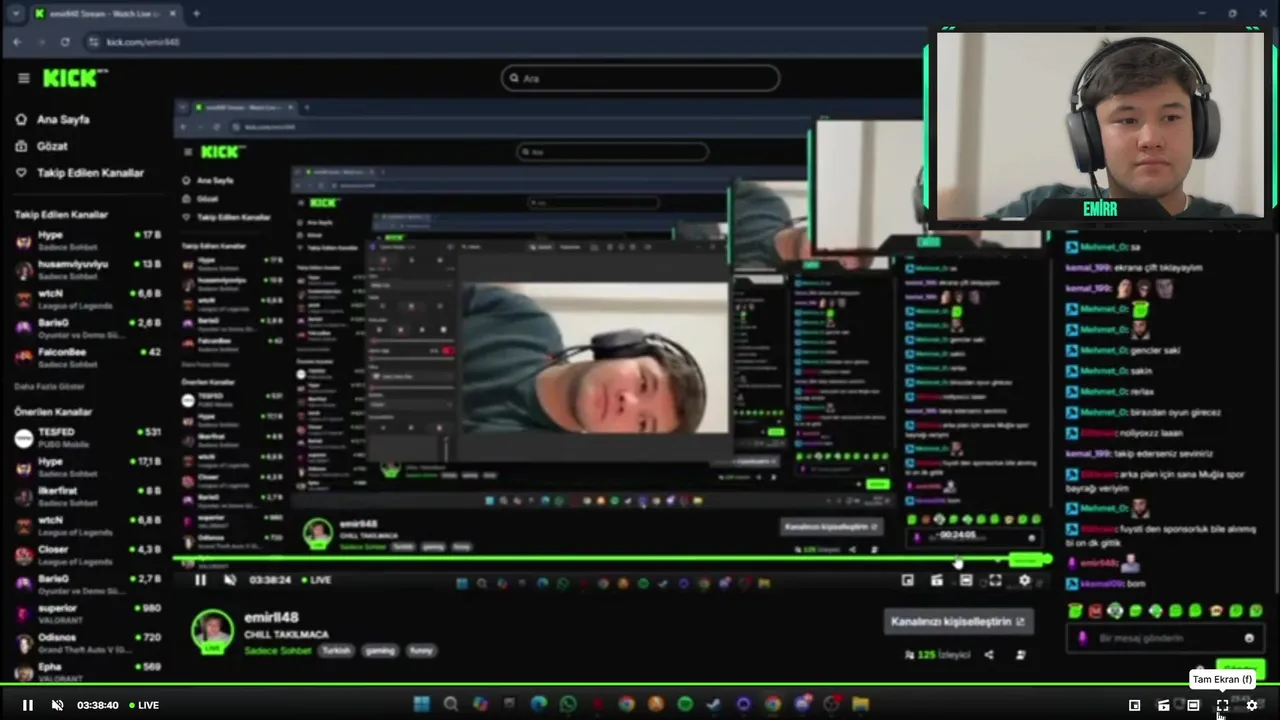The height and width of the screenshot is (720, 1280).
Task: Select the gaming tag
Action: 380,650
